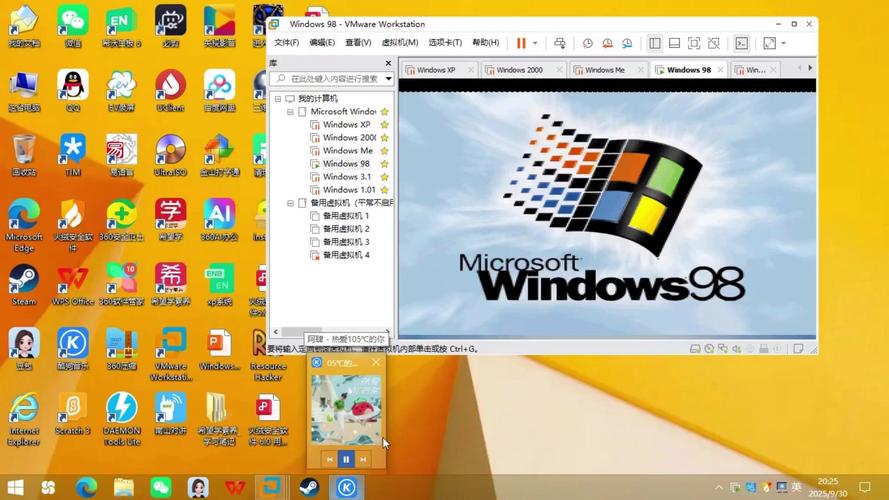
Task: Click the send Ctrl+Alt+Del toolbar icon
Action: pos(560,43)
